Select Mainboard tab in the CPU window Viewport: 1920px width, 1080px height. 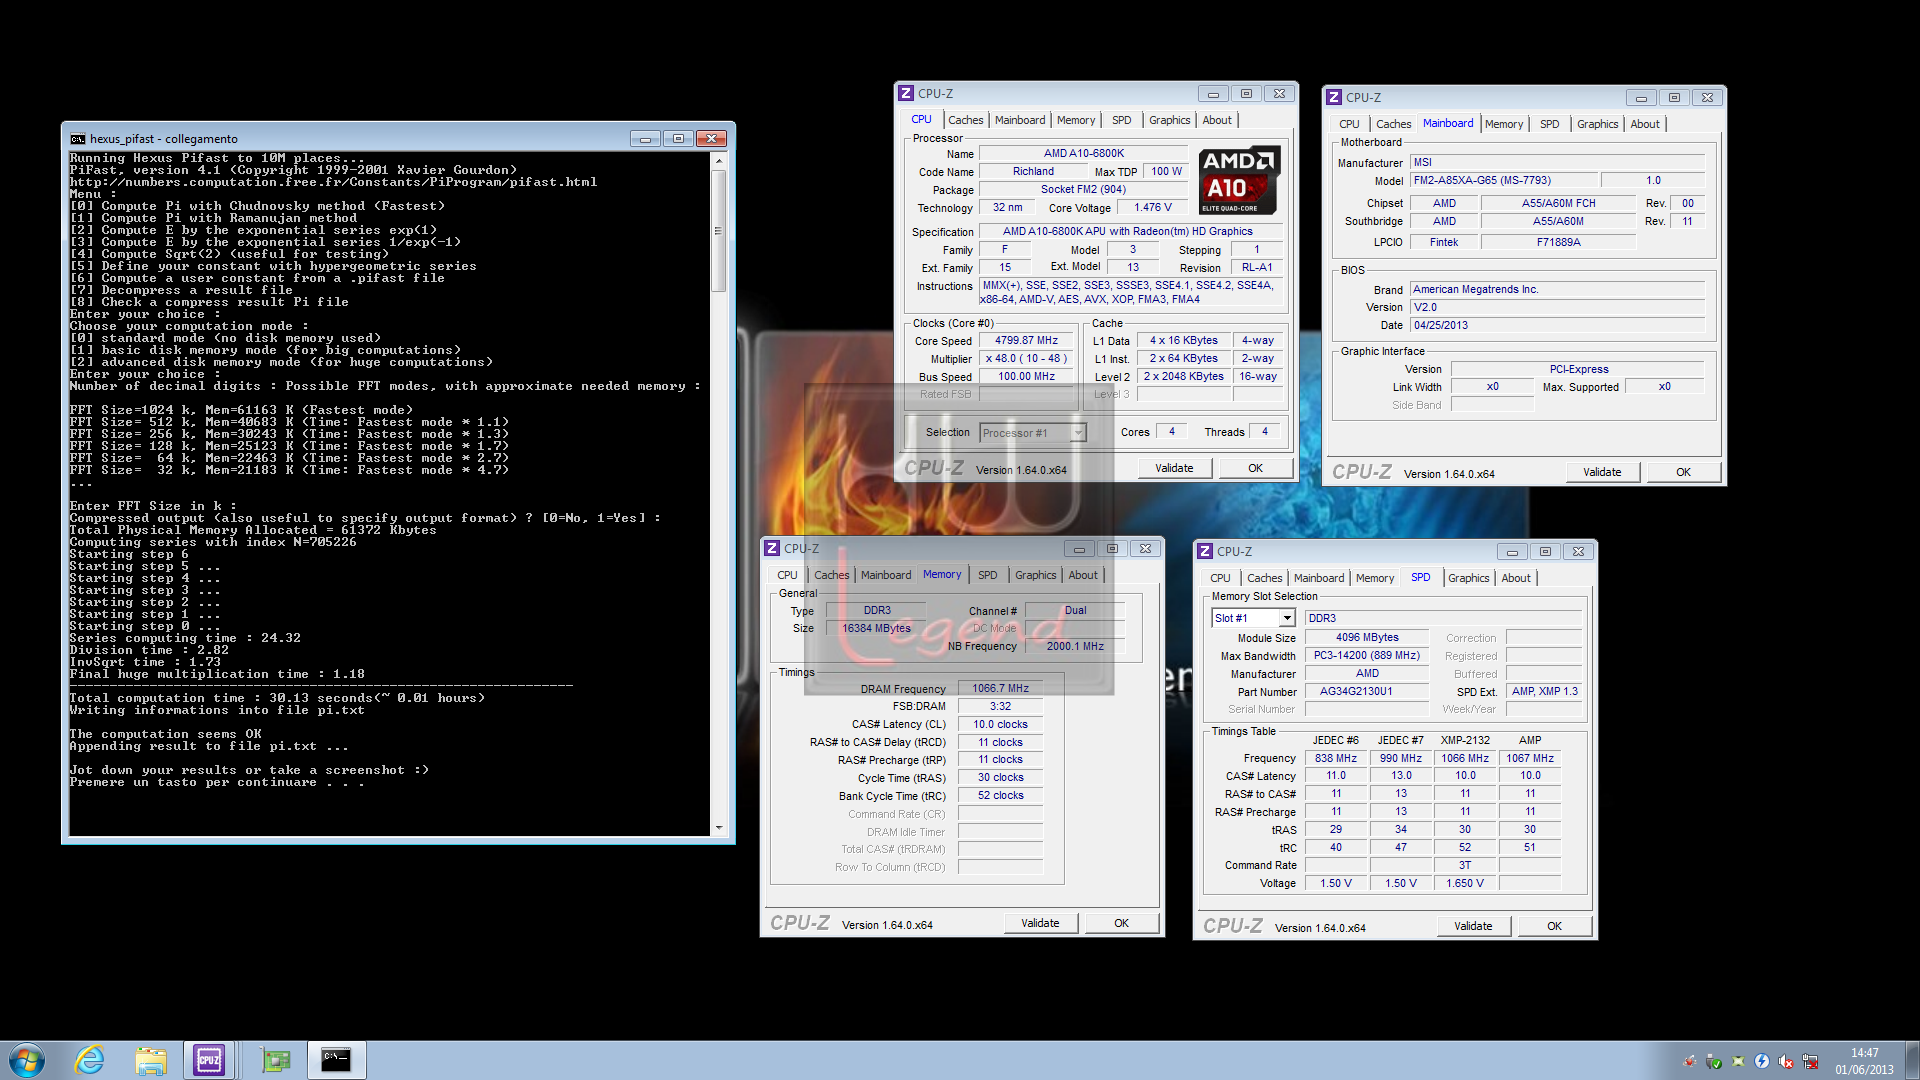[1020, 120]
